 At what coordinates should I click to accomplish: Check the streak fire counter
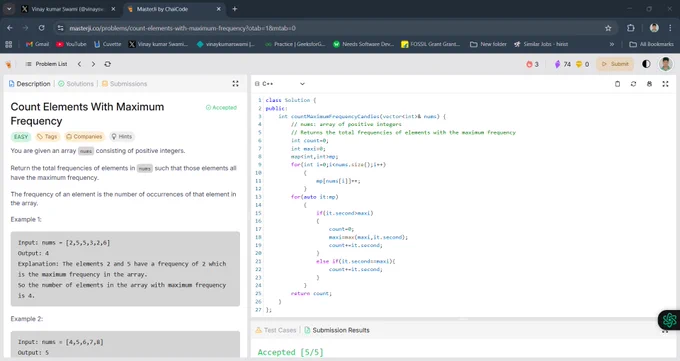tap(533, 64)
